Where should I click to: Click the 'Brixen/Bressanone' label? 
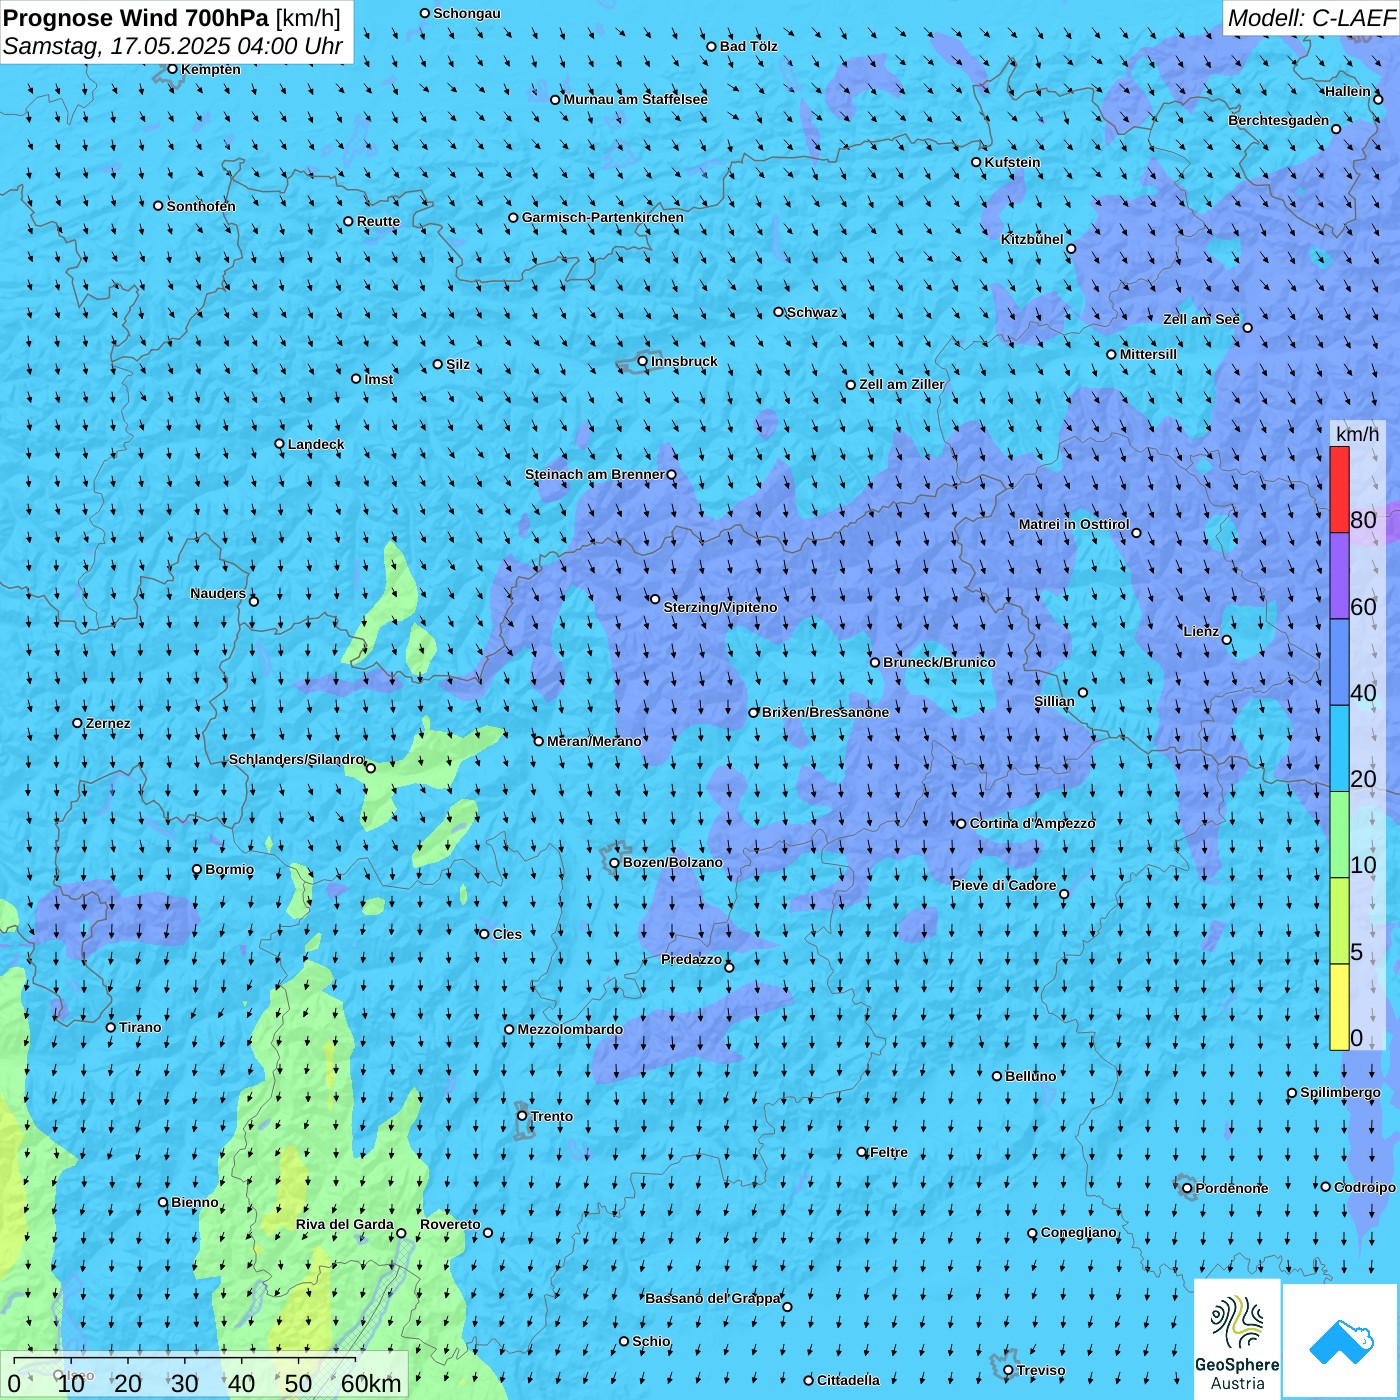tap(825, 712)
